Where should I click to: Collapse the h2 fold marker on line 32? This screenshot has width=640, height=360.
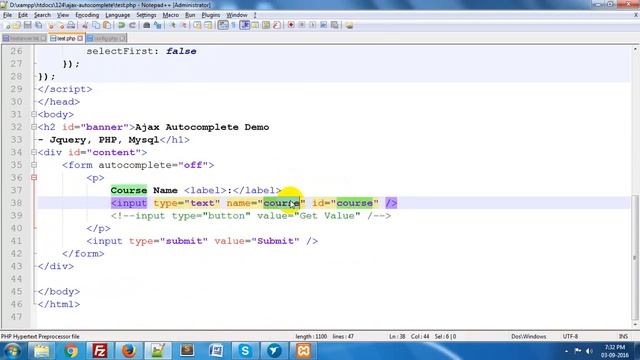coord(34,127)
